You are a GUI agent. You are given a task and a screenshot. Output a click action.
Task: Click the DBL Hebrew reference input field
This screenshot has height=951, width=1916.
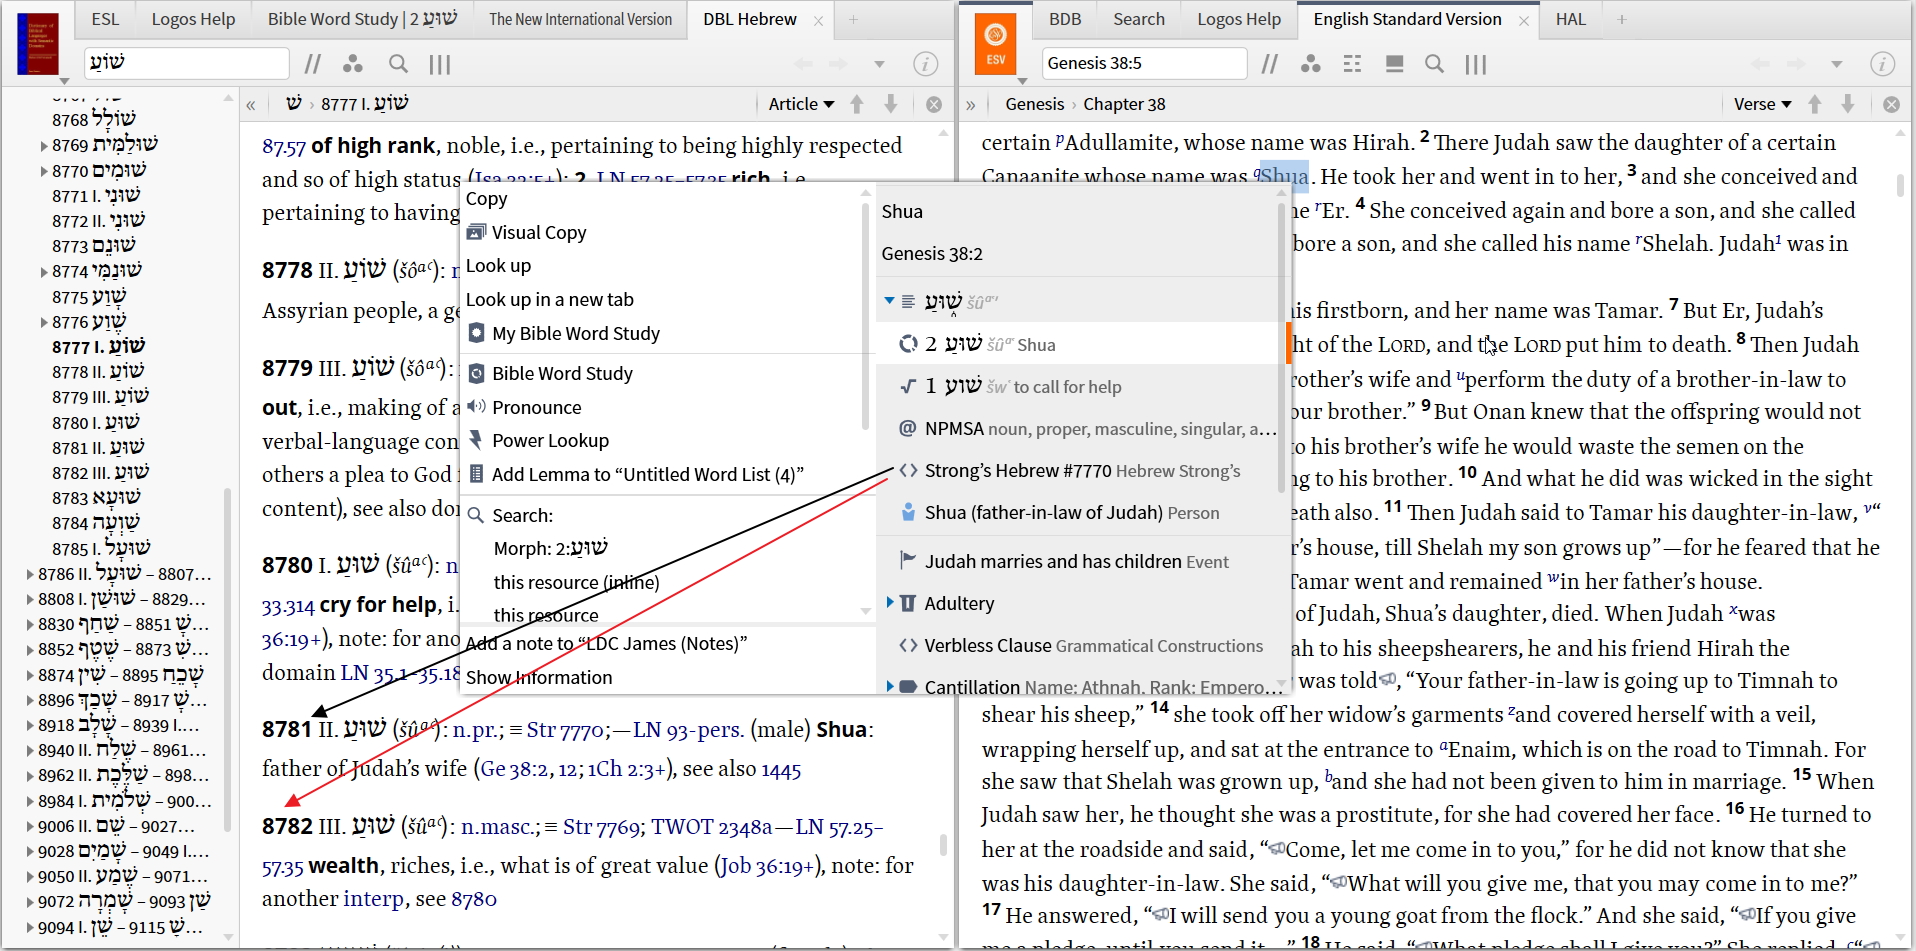[187, 63]
